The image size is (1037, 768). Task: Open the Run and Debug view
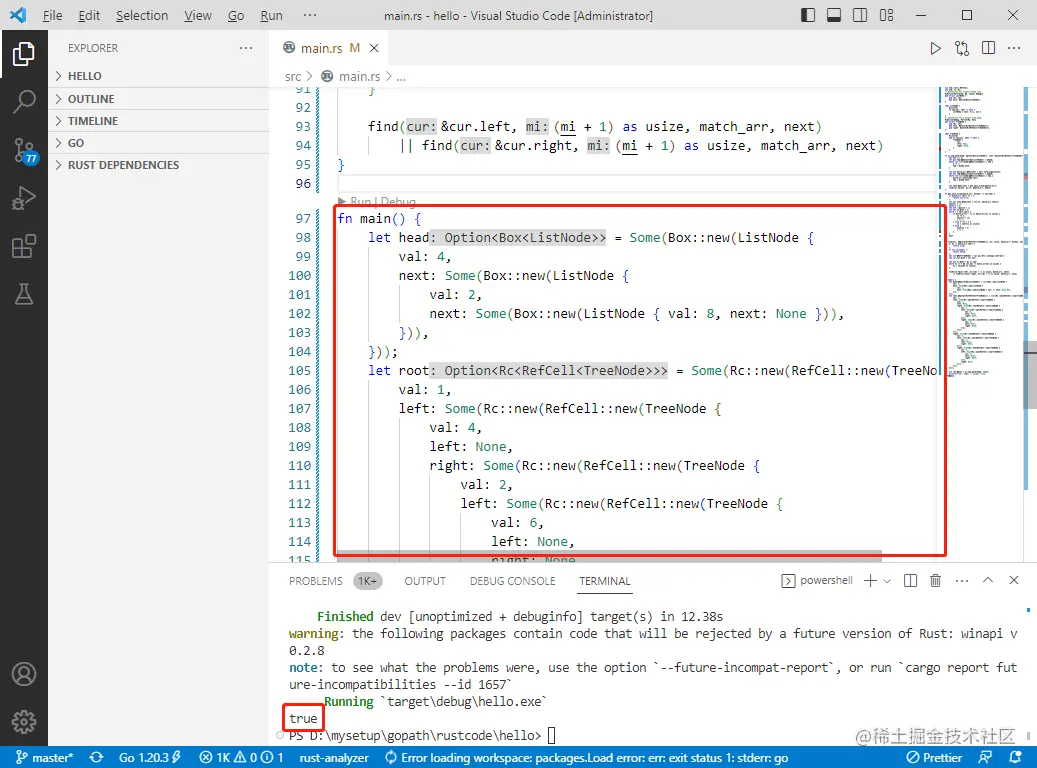(24, 198)
